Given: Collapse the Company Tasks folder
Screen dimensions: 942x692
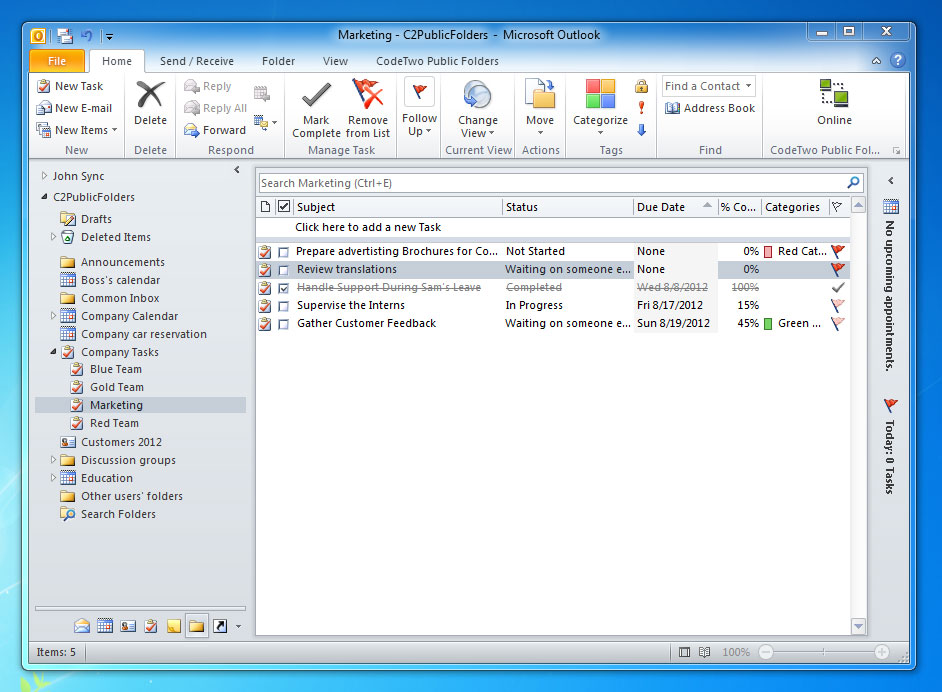Looking at the screenshot, I should (53, 351).
